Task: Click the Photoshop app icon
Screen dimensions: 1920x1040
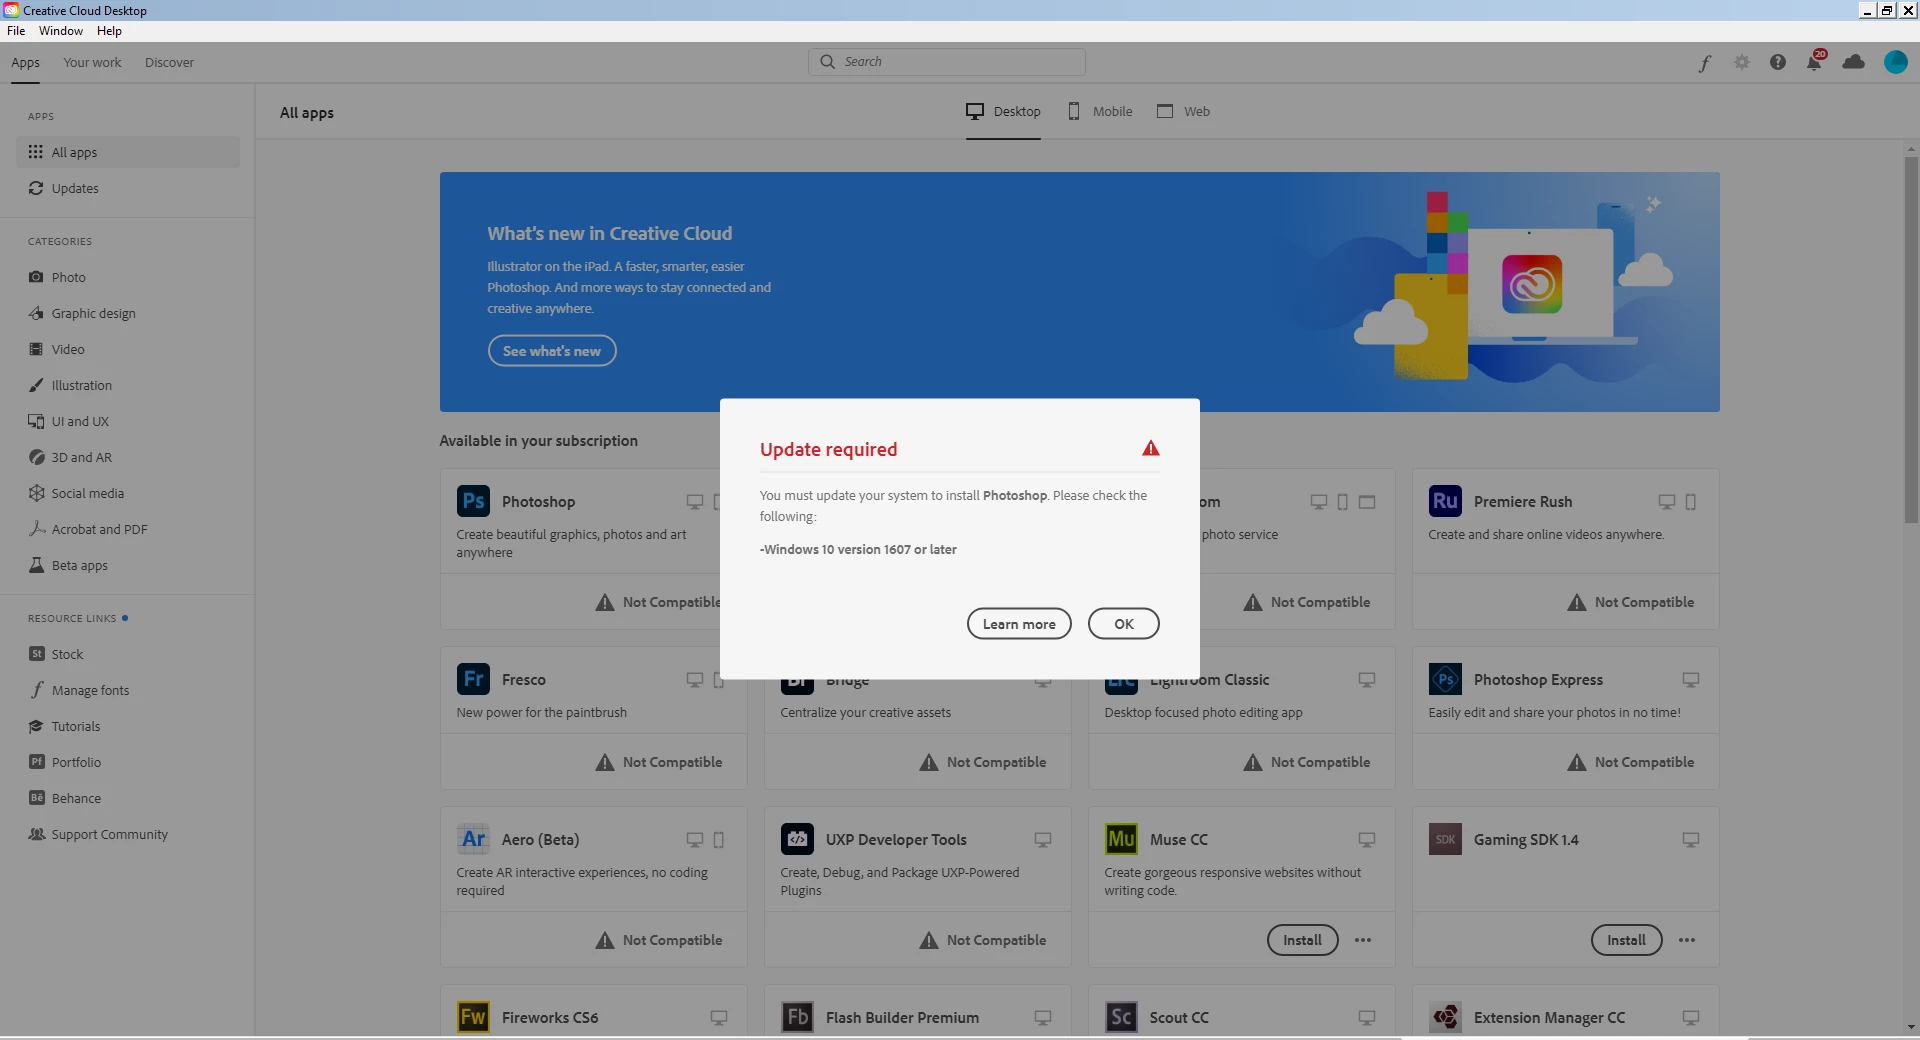Action: [x=473, y=501]
